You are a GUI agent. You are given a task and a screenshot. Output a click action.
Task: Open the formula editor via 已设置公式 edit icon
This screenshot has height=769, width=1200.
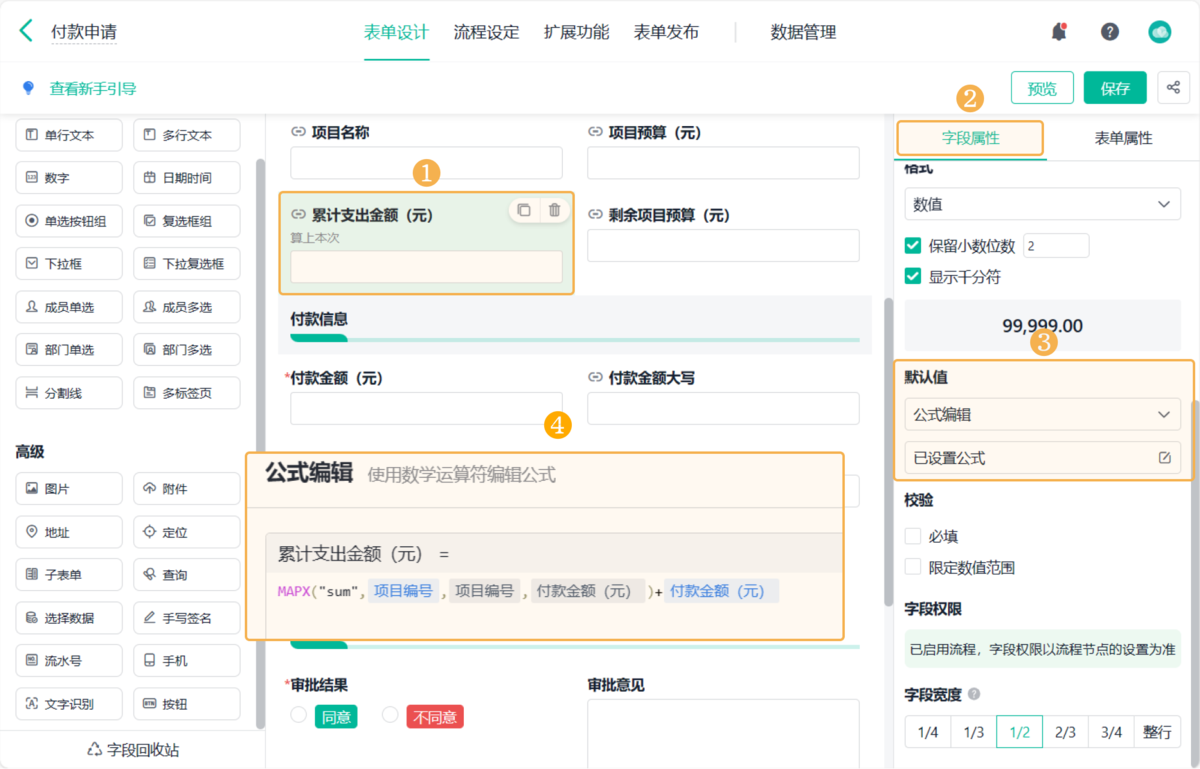(x=1164, y=457)
